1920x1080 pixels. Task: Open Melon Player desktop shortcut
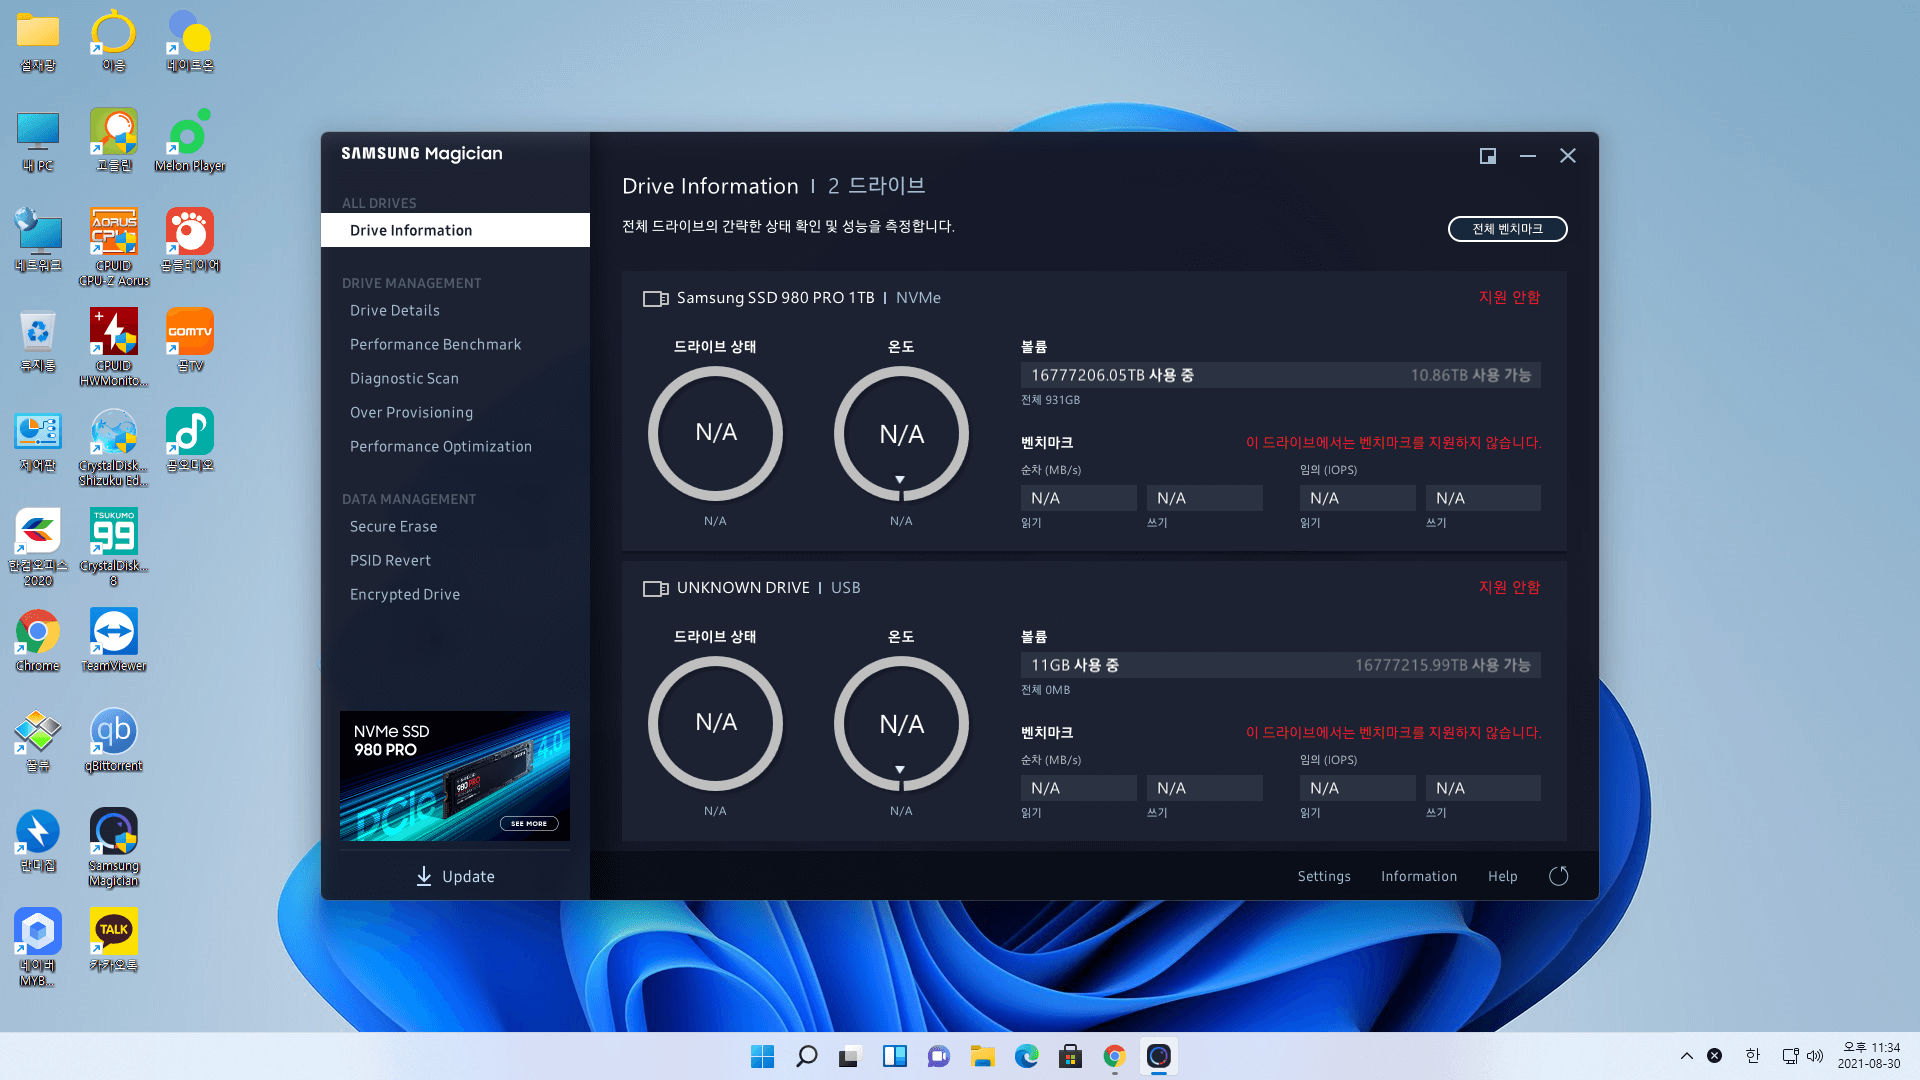(190, 140)
